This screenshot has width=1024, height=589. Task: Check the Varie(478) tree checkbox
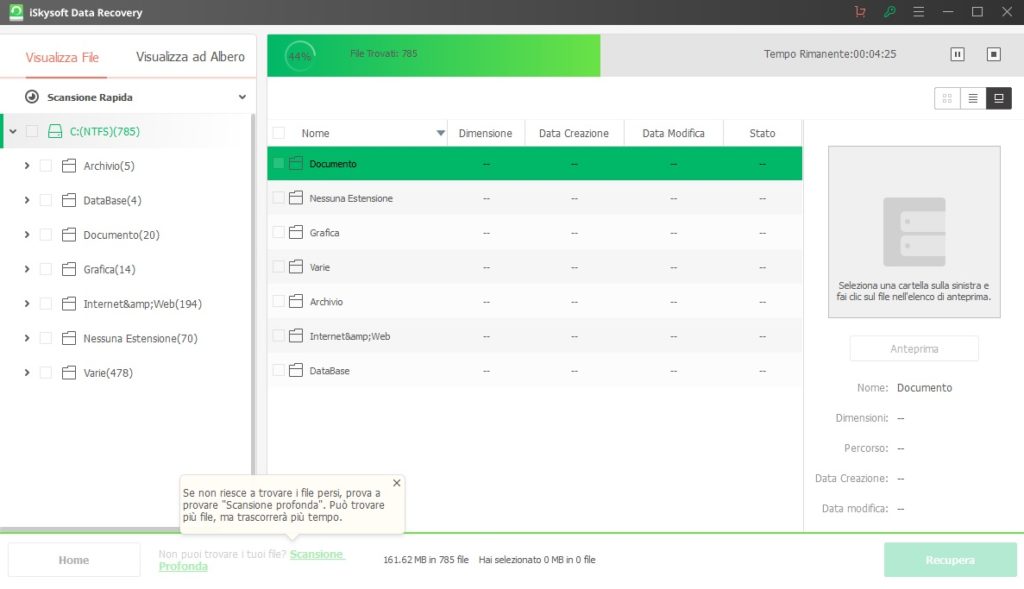46,373
